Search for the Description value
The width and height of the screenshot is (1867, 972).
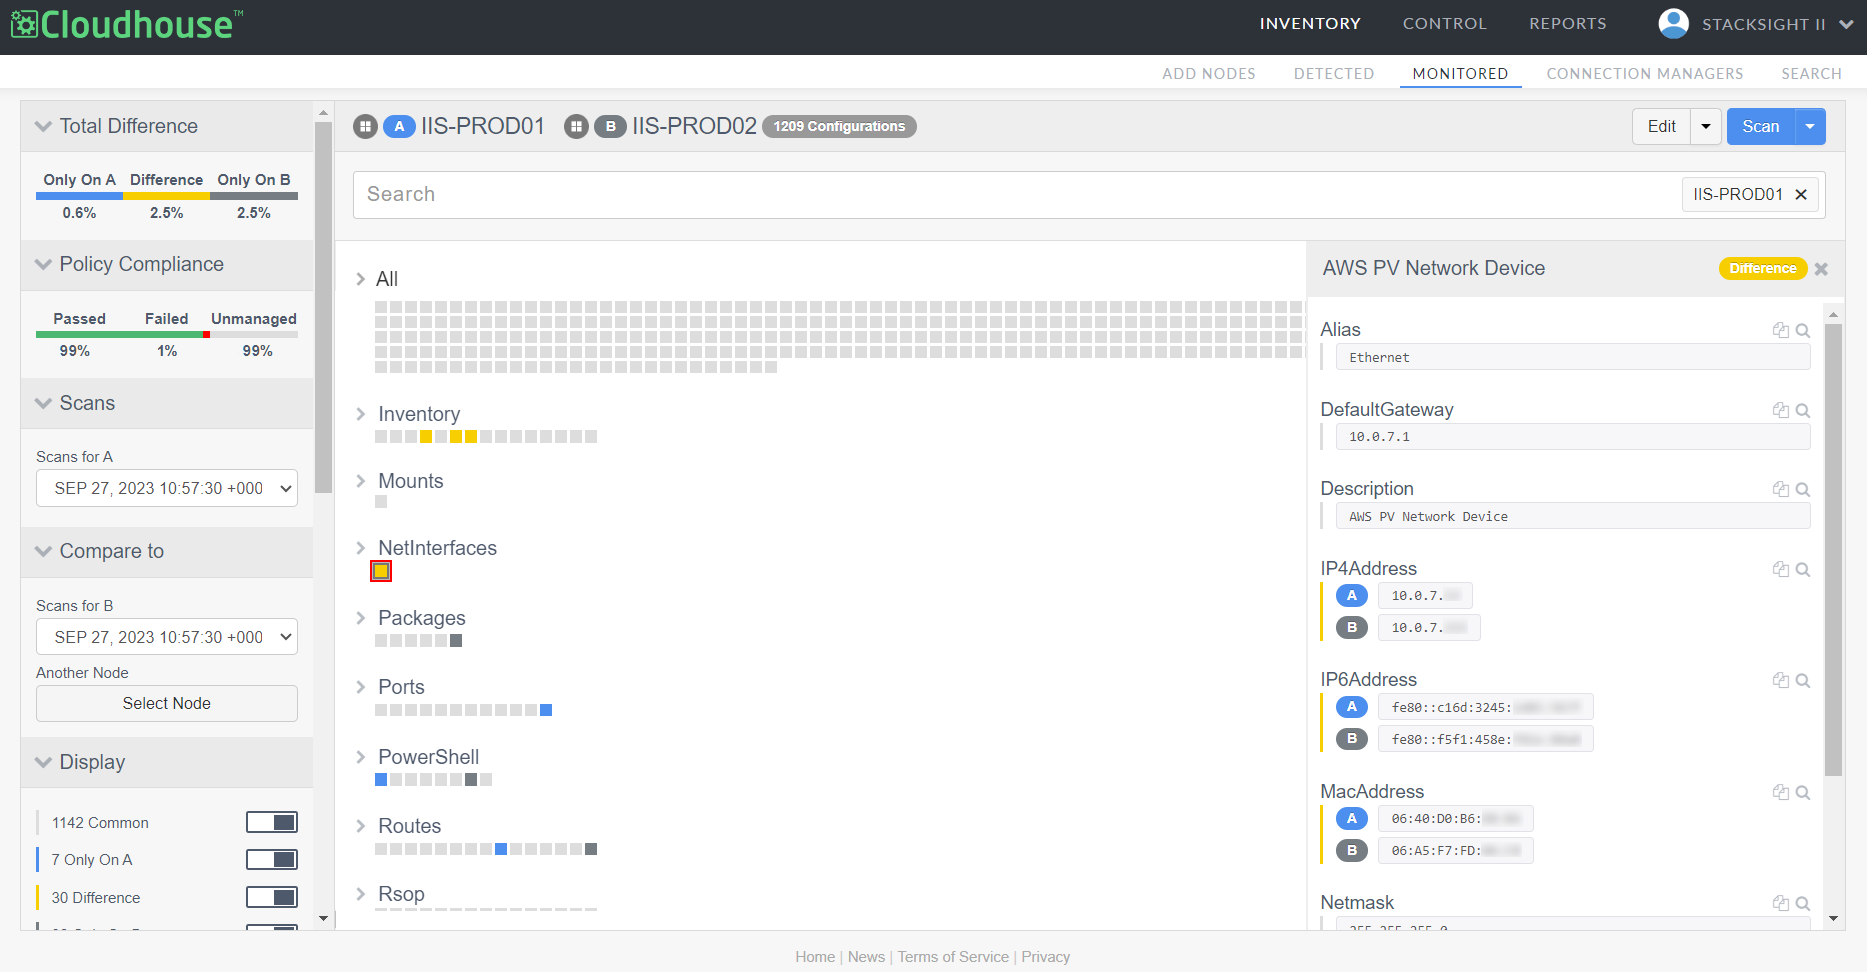pyautogui.click(x=1802, y=489)
